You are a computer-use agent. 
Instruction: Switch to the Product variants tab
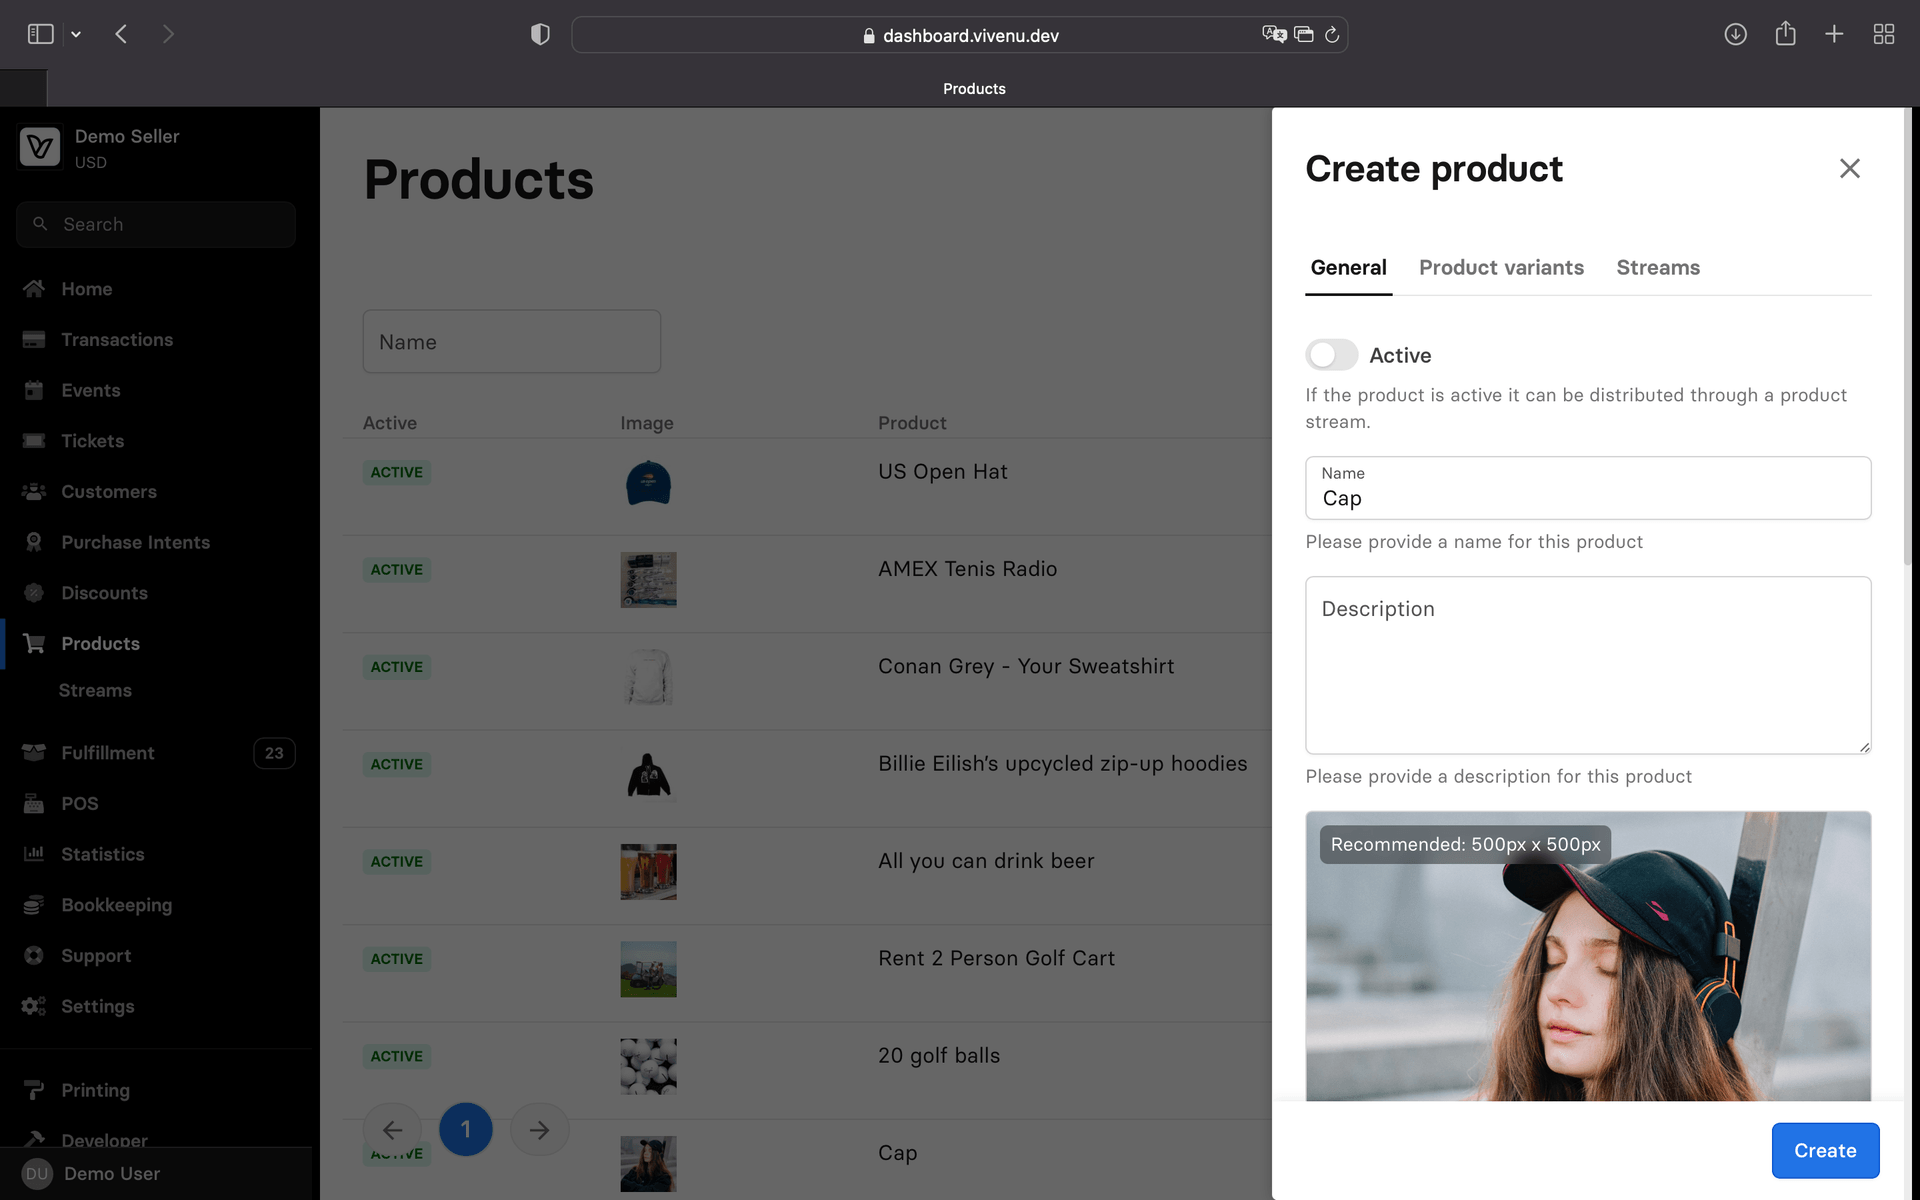pos(1501,268)
